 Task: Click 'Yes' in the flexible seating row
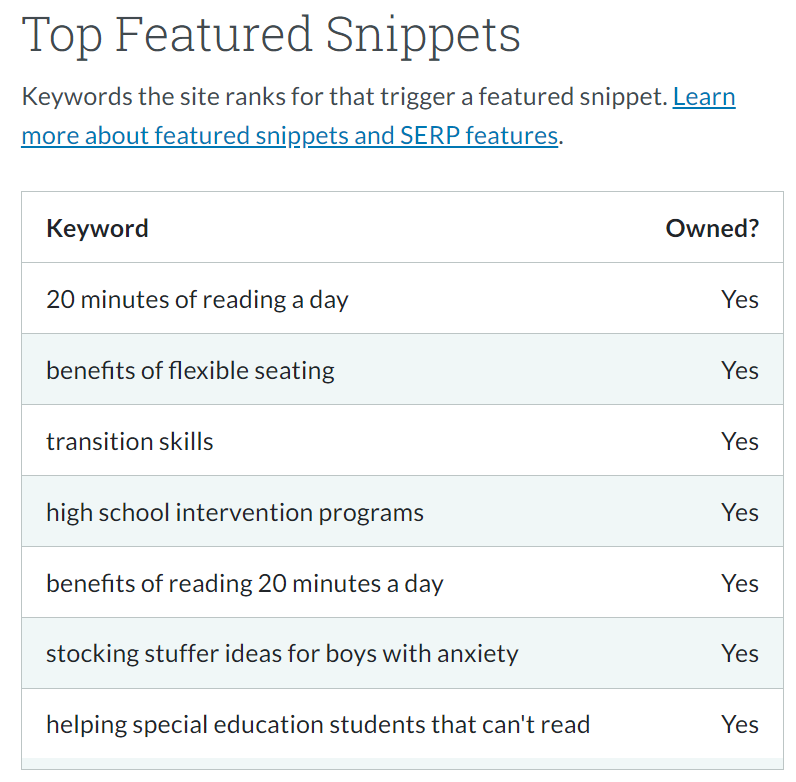[739, 370]
